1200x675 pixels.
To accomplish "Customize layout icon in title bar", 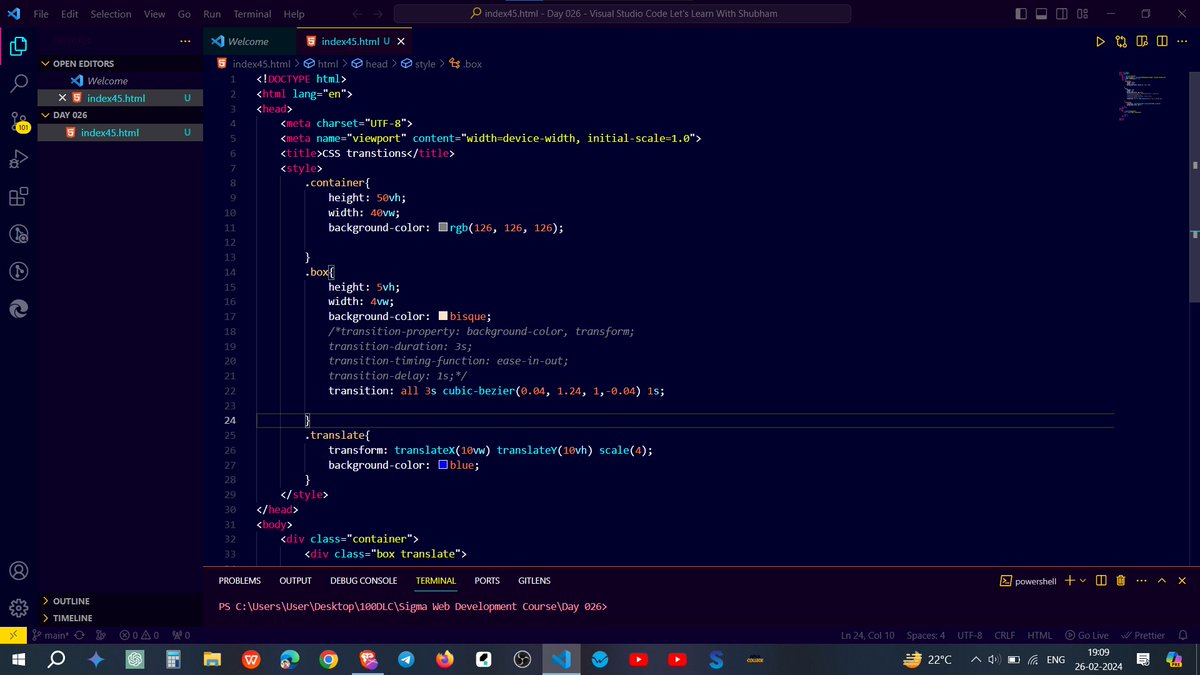I will [x=1083, y=14].
